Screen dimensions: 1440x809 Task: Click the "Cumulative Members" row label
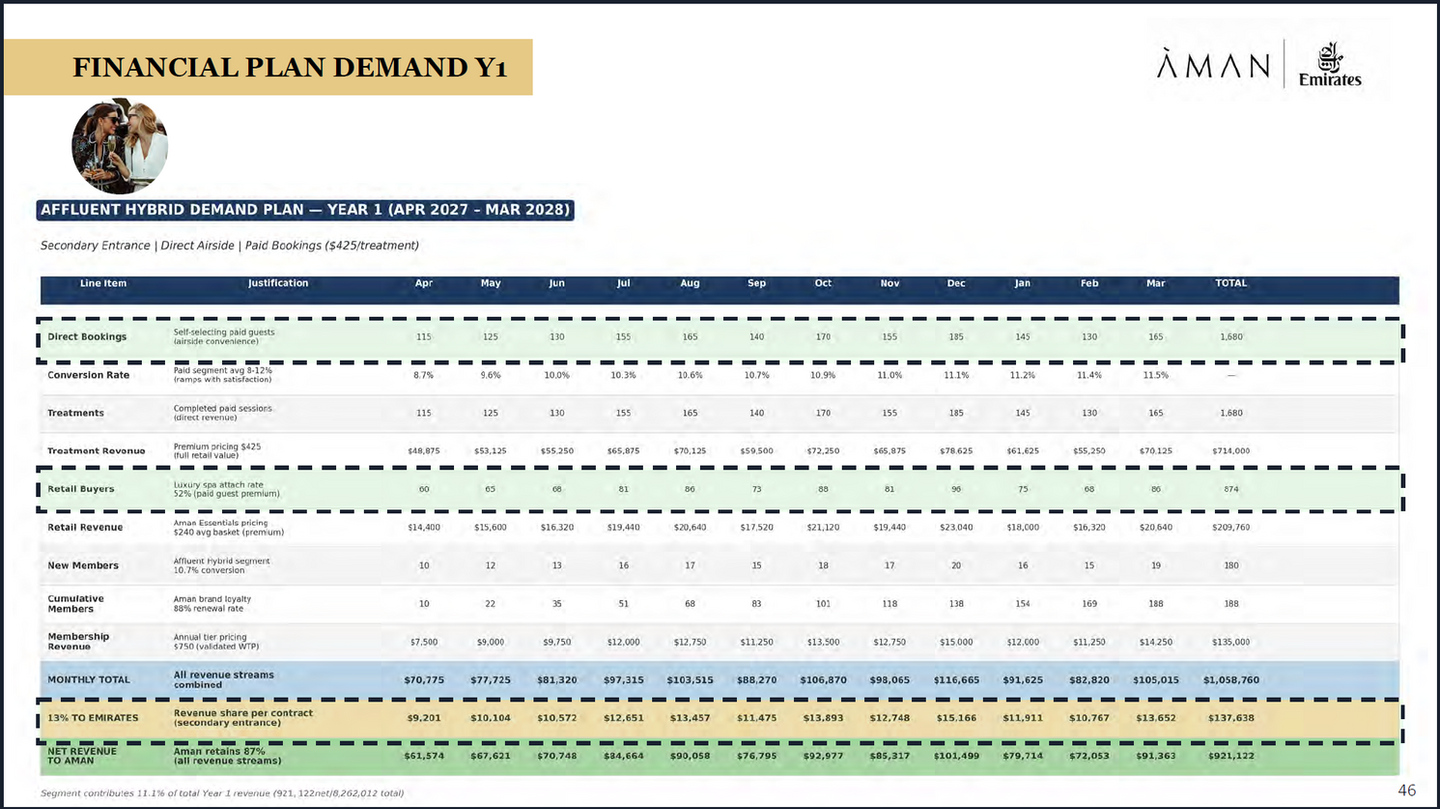click(x=76, y=603)
